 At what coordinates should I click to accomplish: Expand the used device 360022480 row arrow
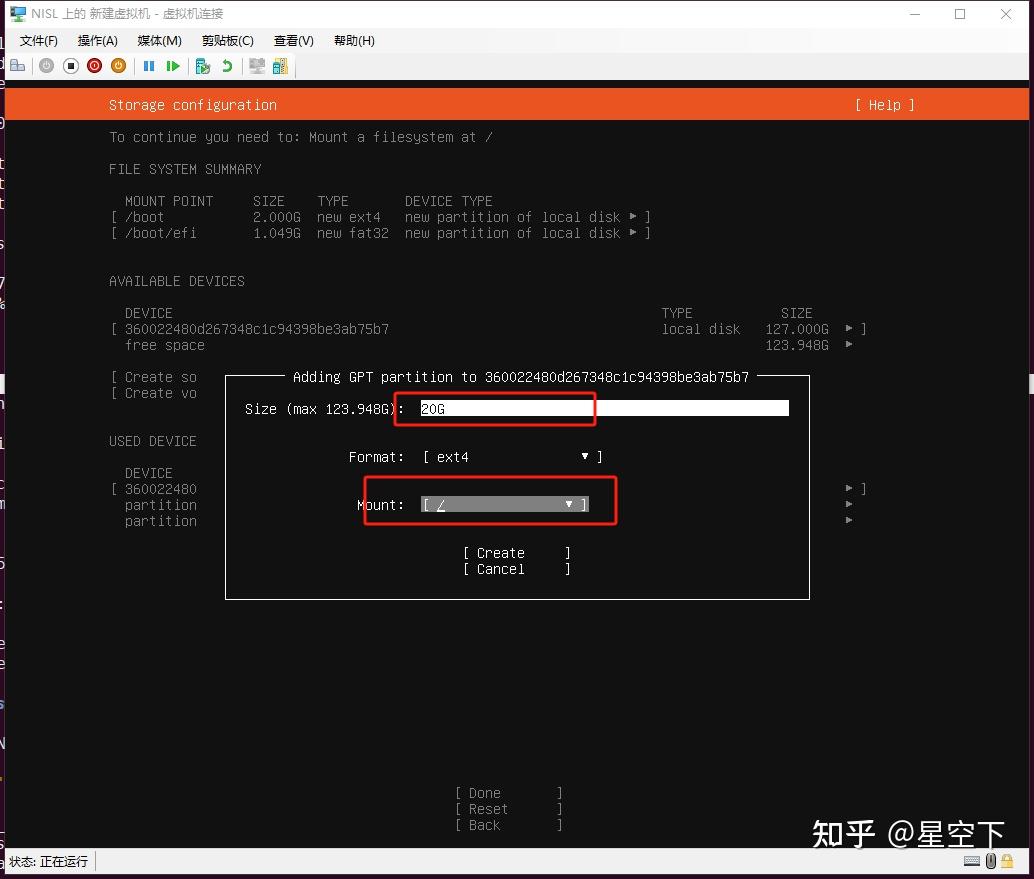tap(849, 488)
